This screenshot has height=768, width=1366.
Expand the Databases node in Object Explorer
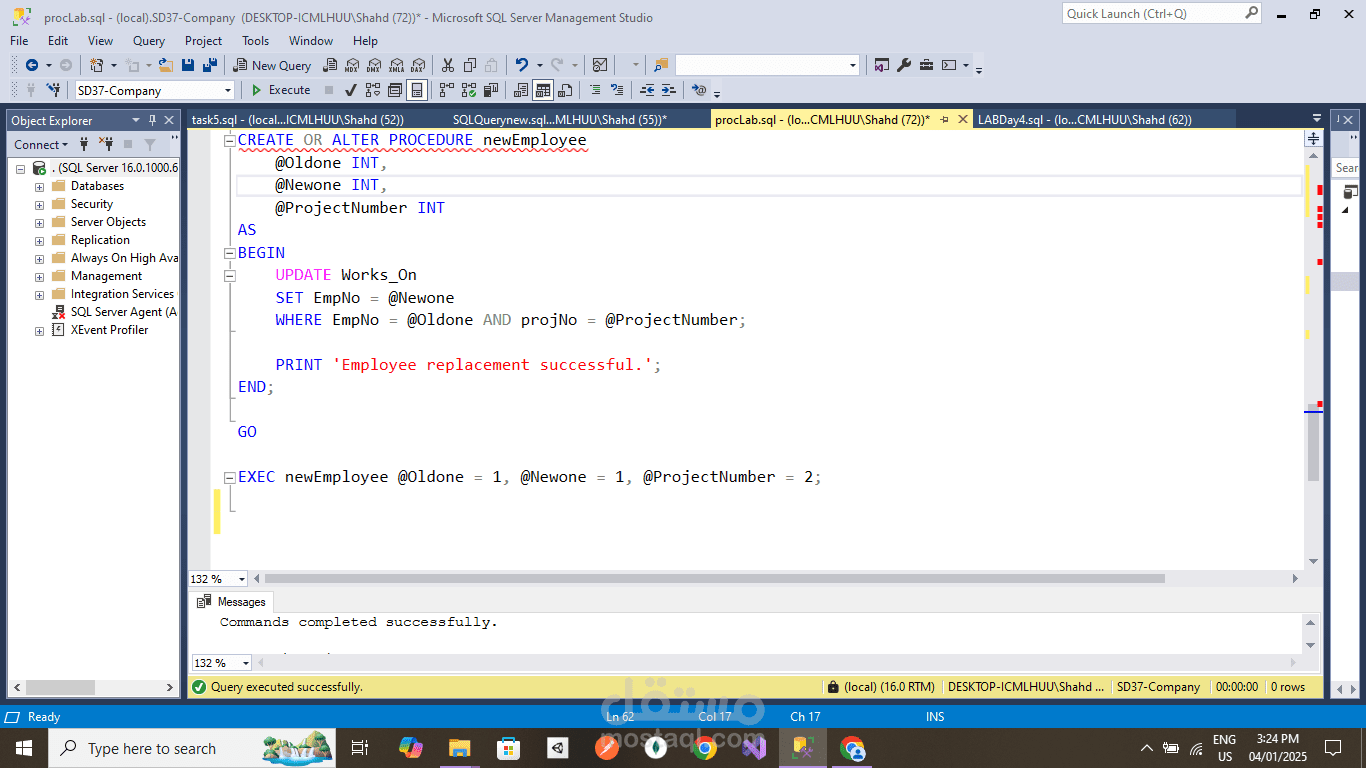[x=37, y=185]
